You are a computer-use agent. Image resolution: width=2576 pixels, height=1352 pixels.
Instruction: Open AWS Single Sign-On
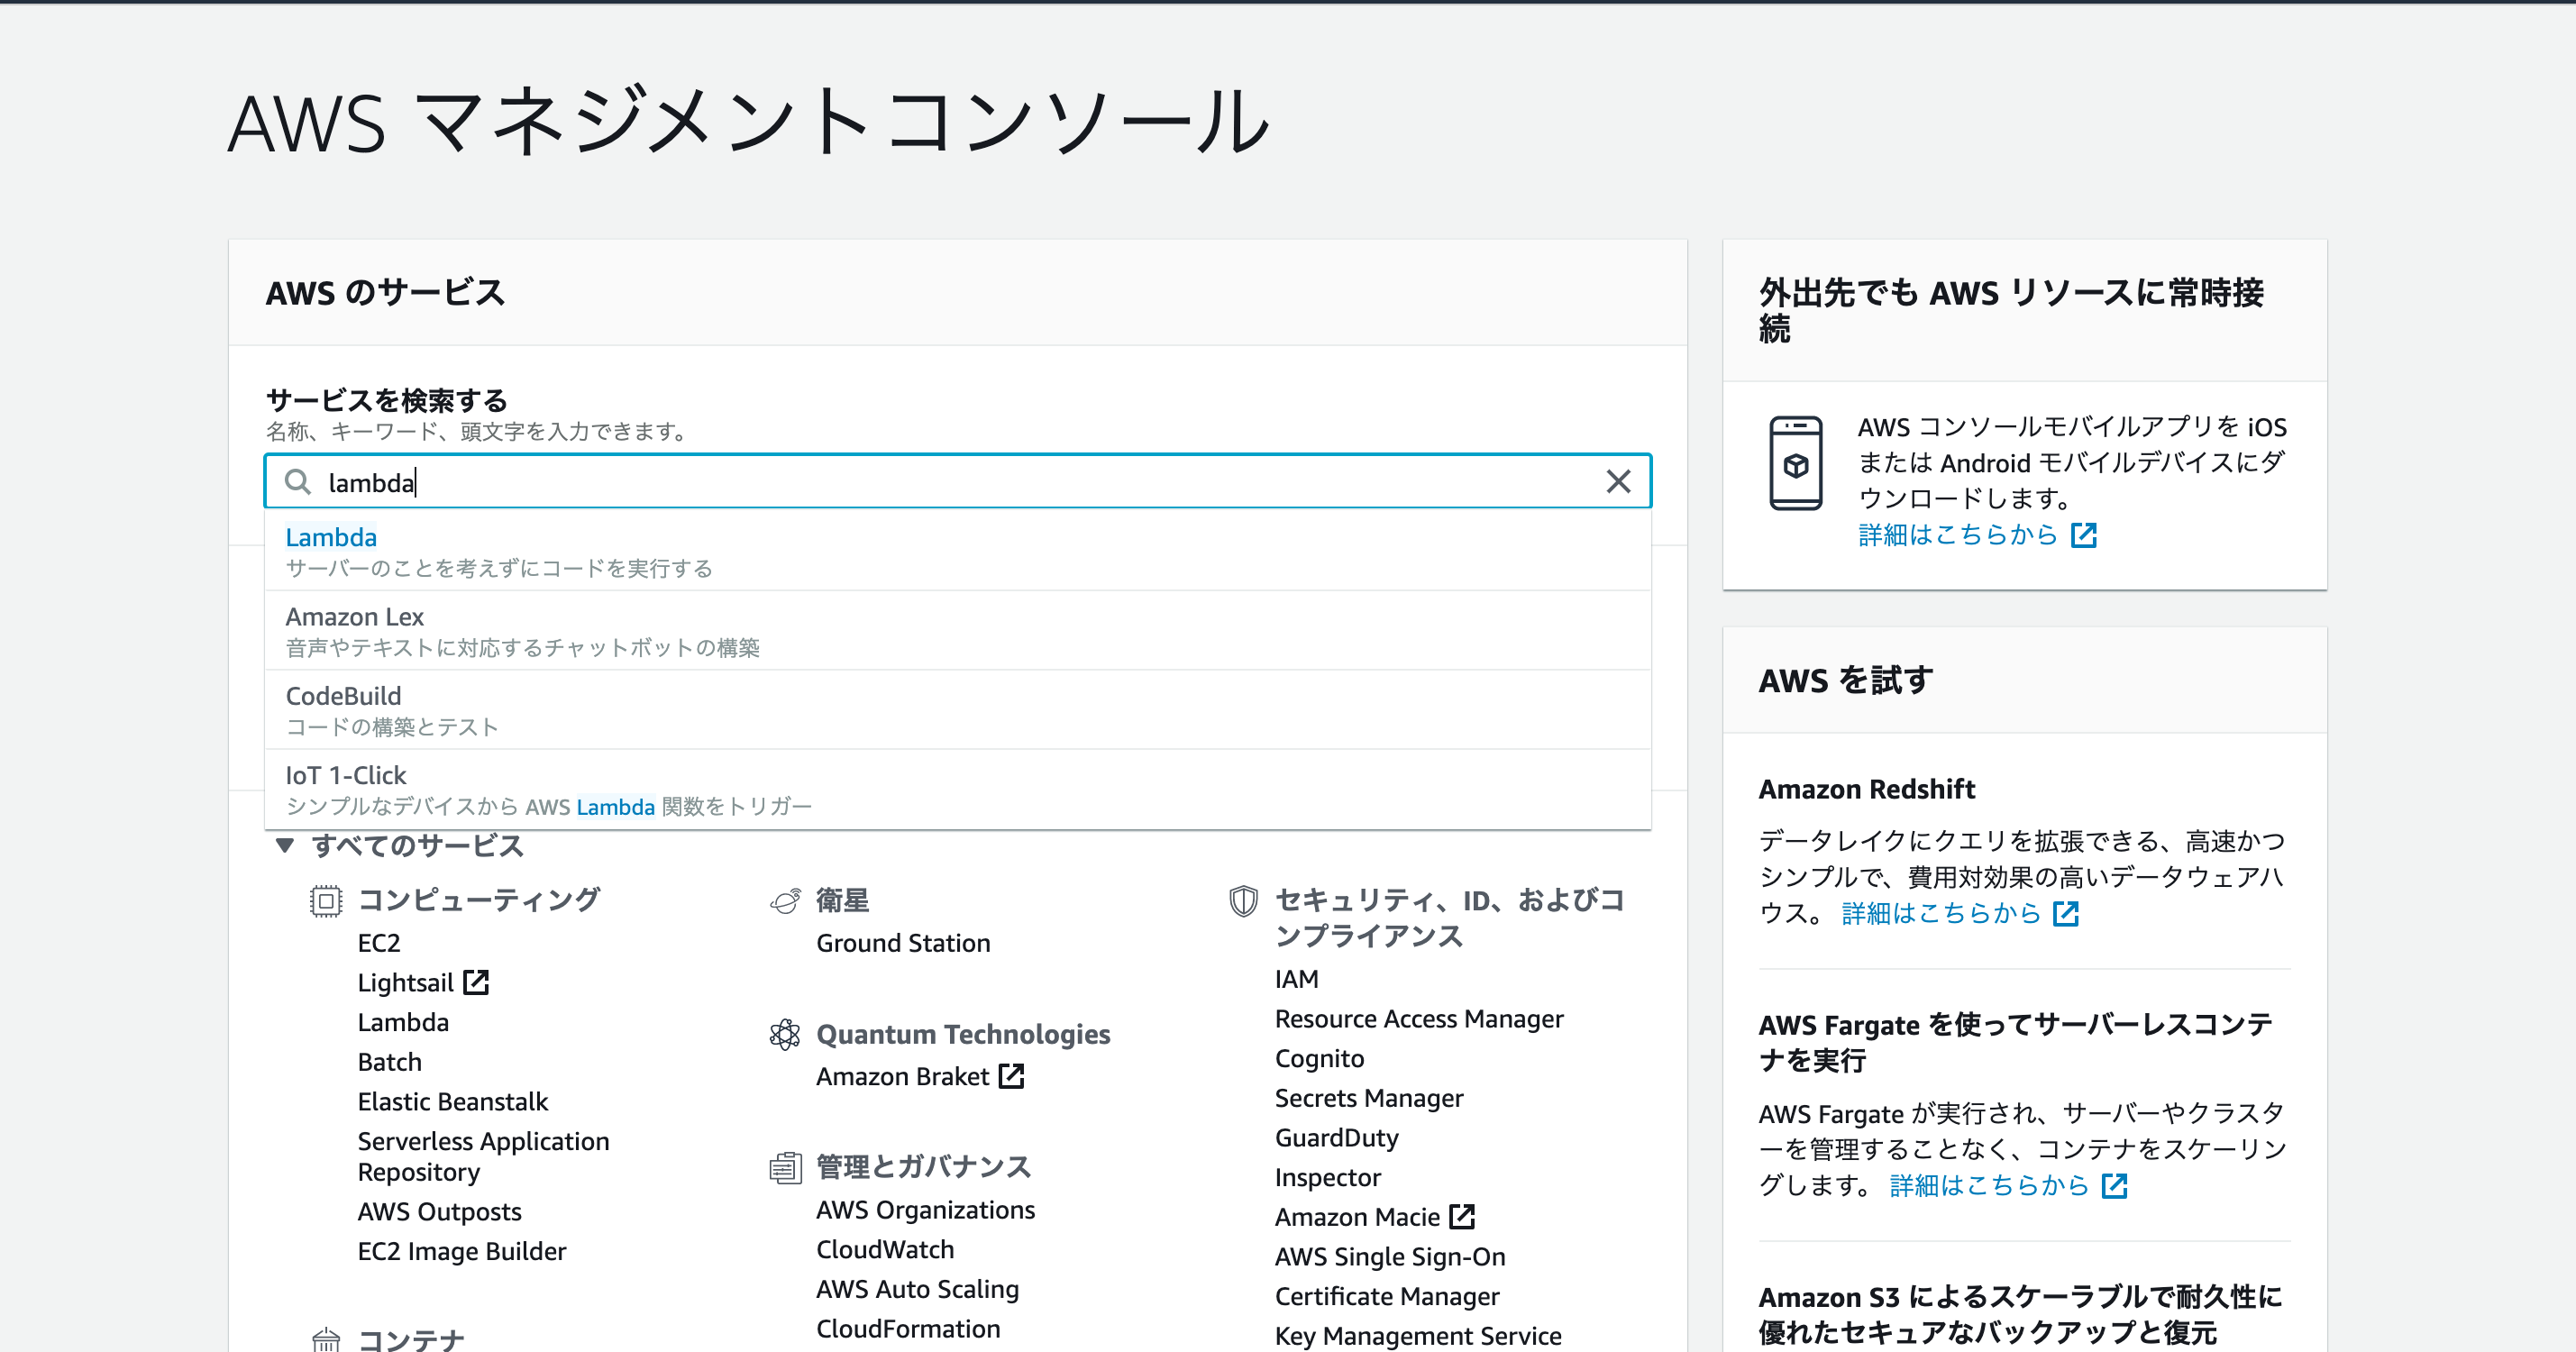click(x=1390, y=1257)
